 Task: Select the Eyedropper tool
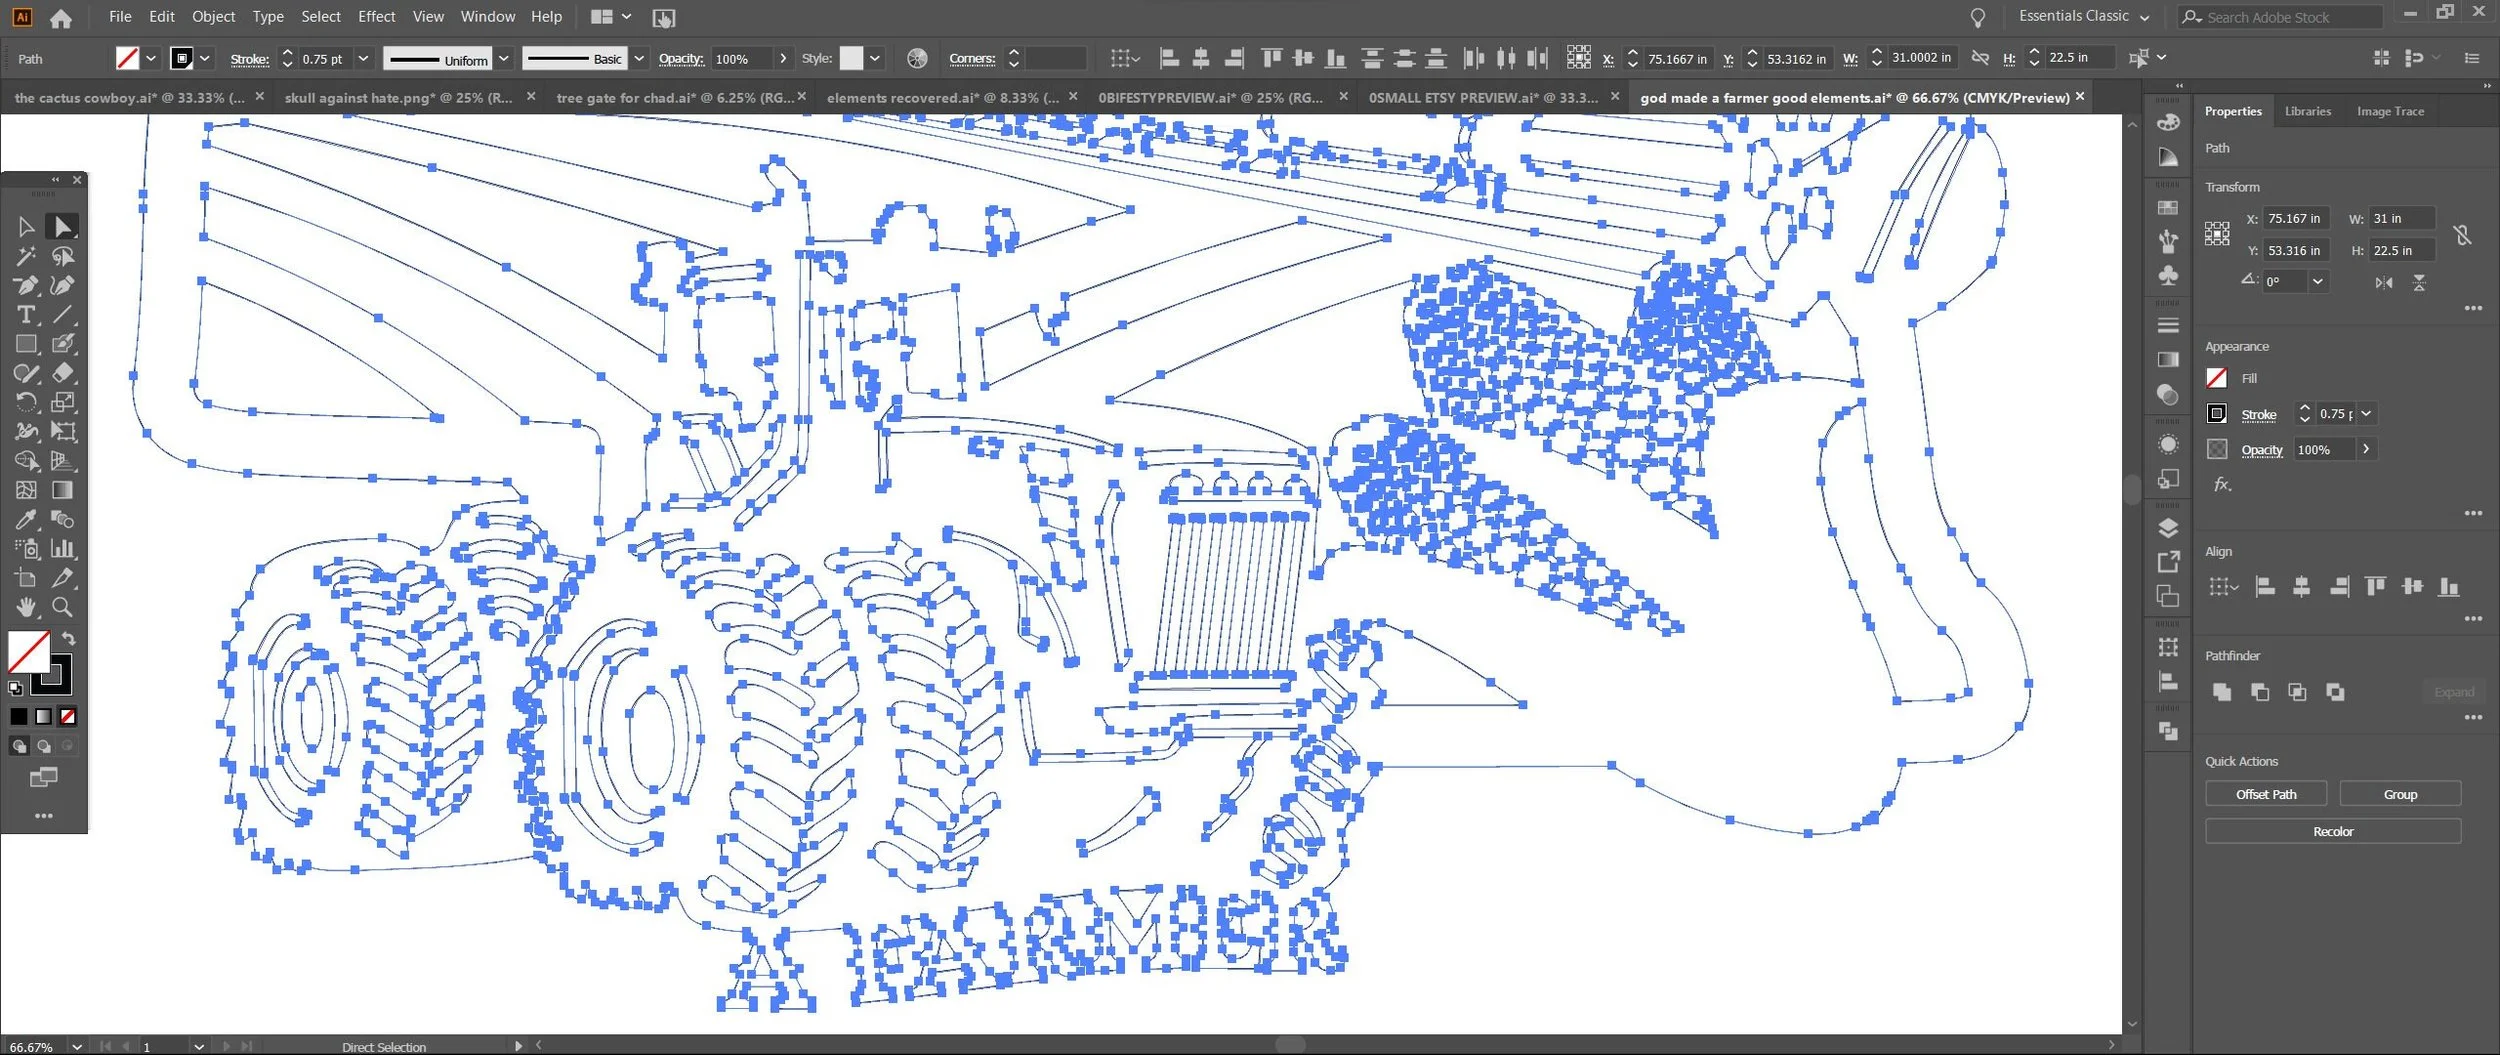point(26,519)
